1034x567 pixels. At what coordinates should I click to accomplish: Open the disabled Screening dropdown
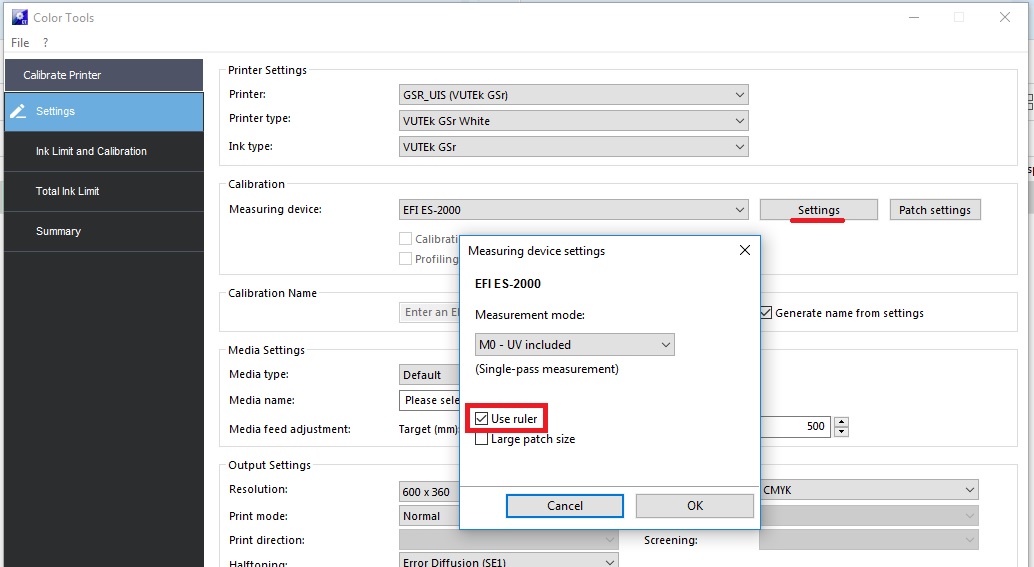click(x=868, y=540)
